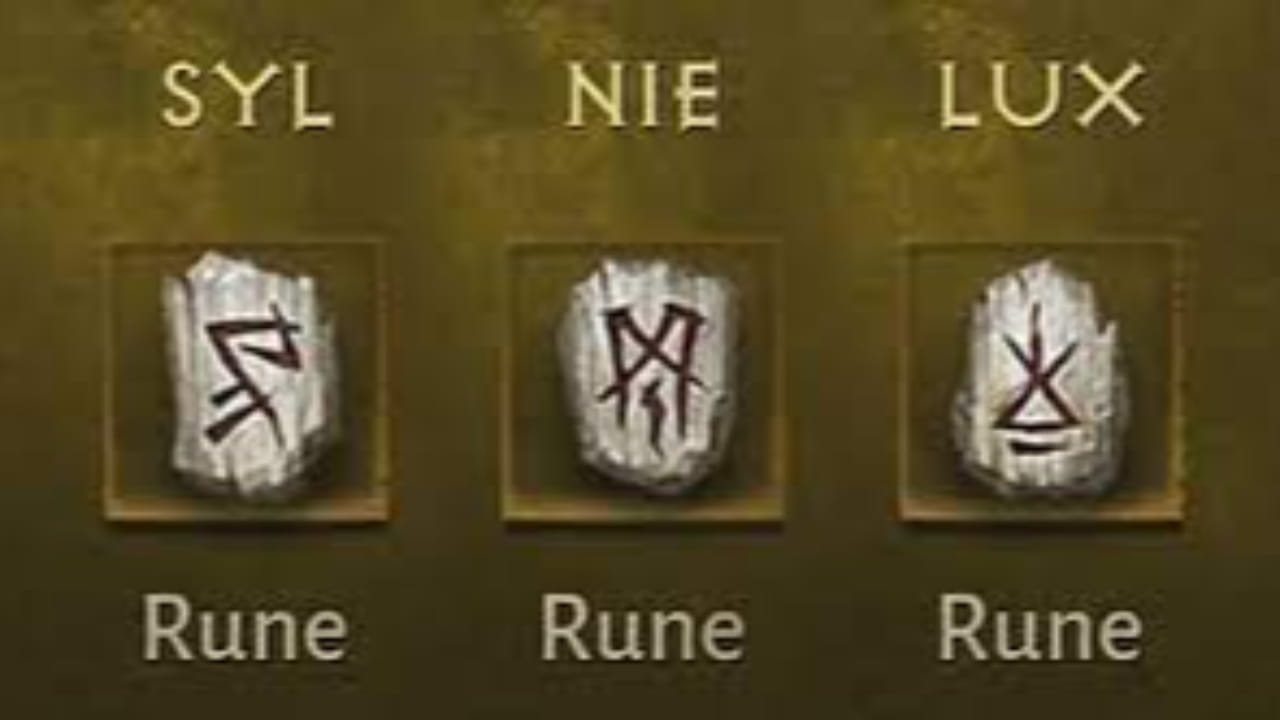Click the Rune label below NIE stone

(x=643, y=630)
